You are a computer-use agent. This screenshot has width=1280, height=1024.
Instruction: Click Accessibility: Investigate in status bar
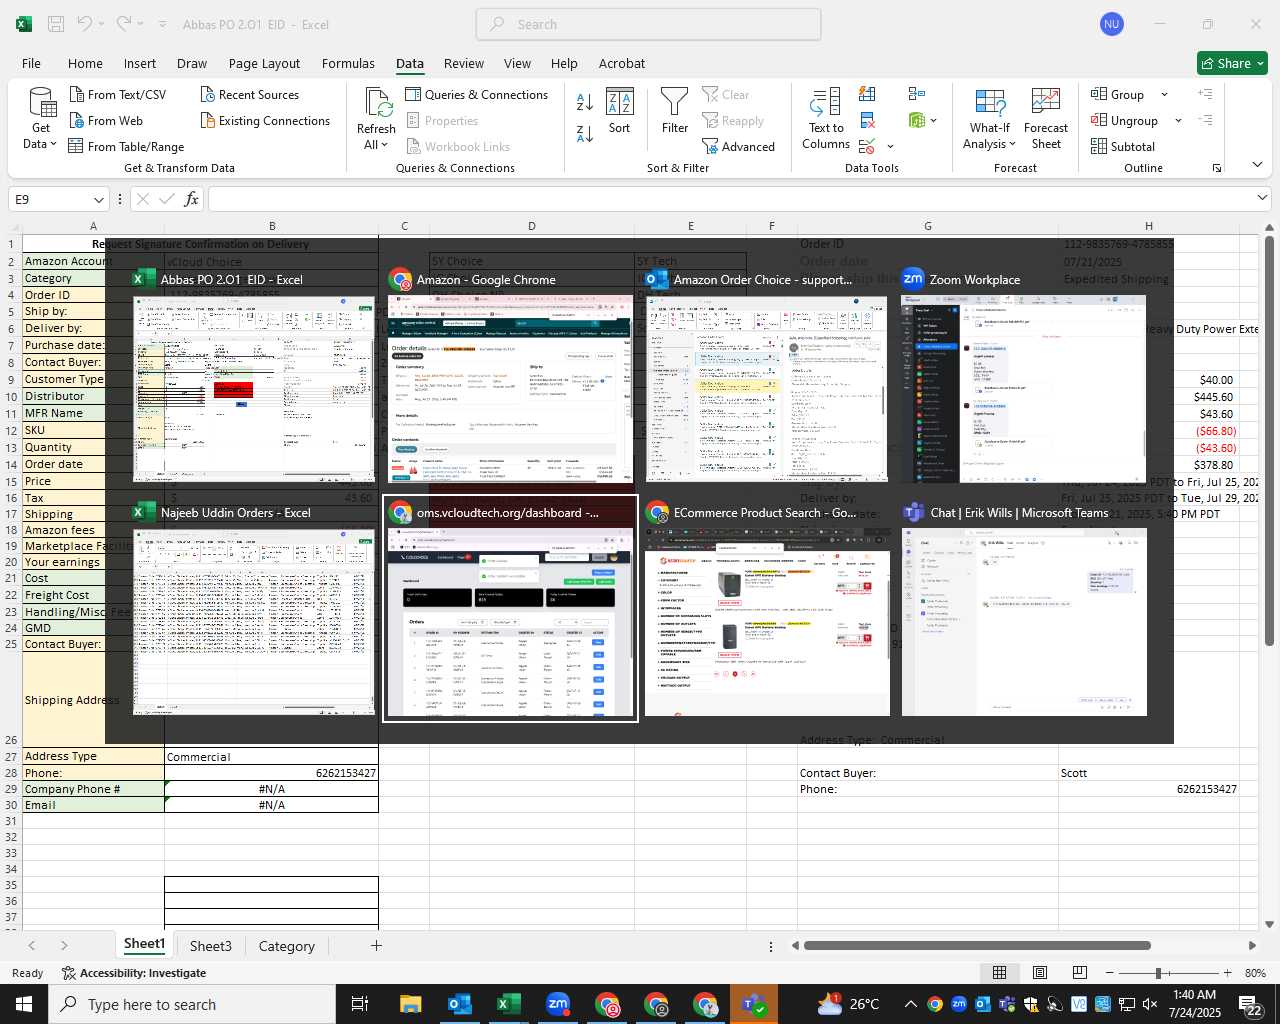(133, 973)
